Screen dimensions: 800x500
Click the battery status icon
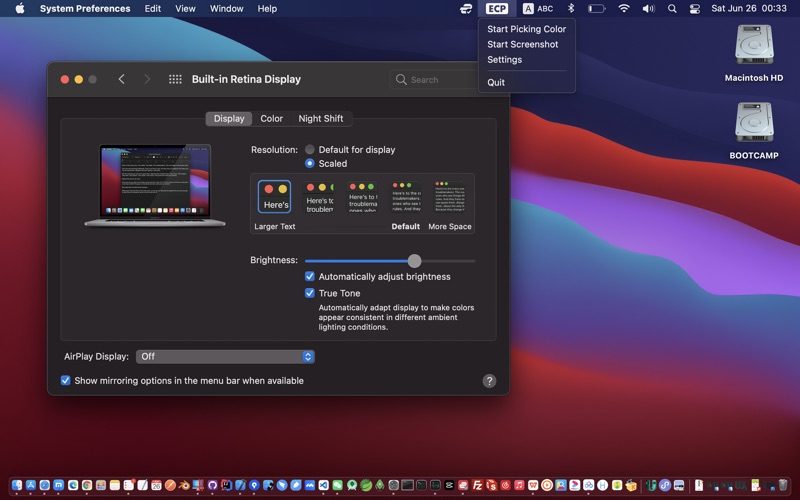(596, 8)
